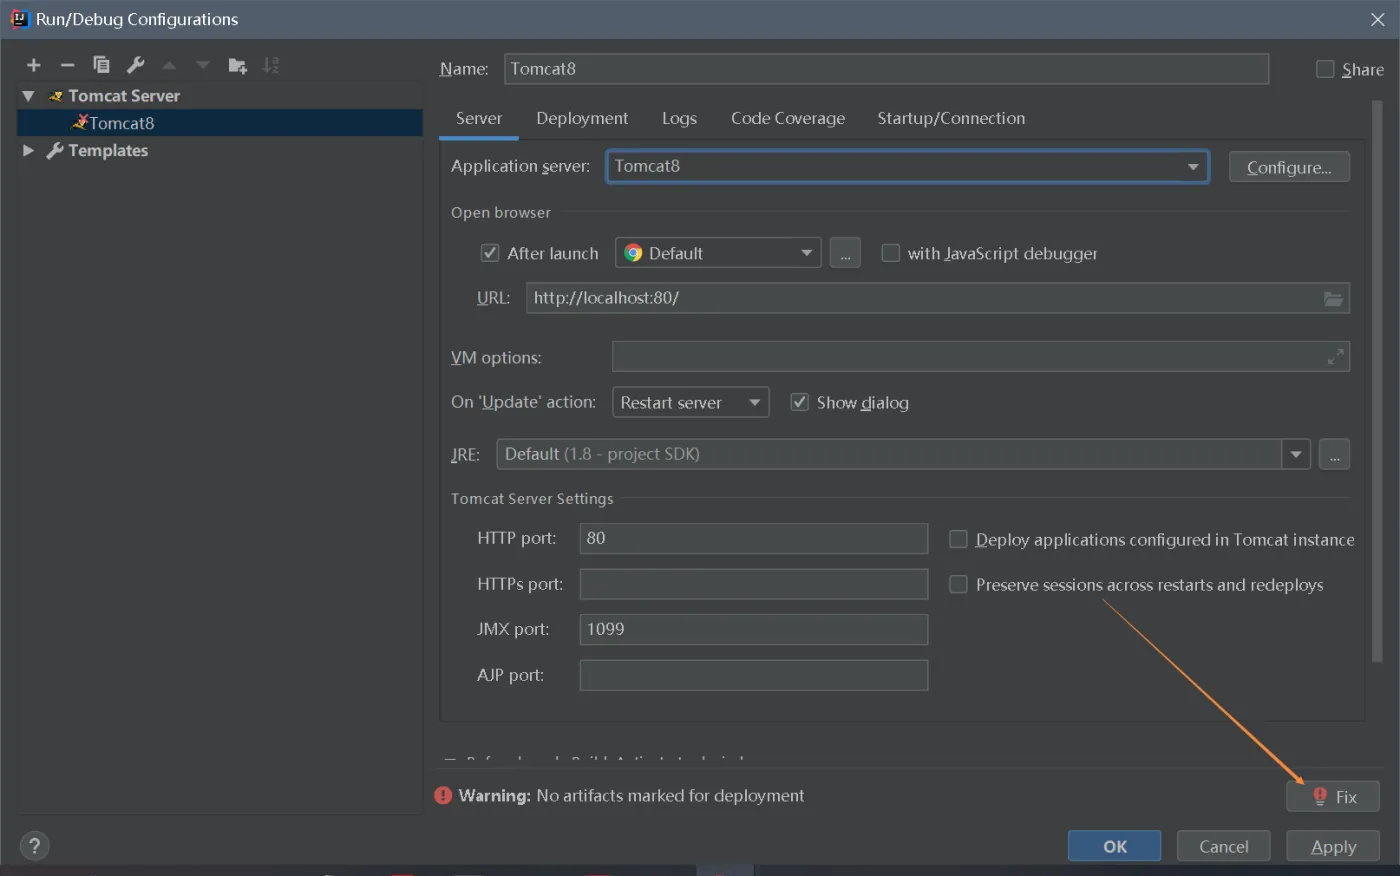Toggle the Share checkbox
The width and height of the screenshot is (1400, 876).
tap(1325, 69)
